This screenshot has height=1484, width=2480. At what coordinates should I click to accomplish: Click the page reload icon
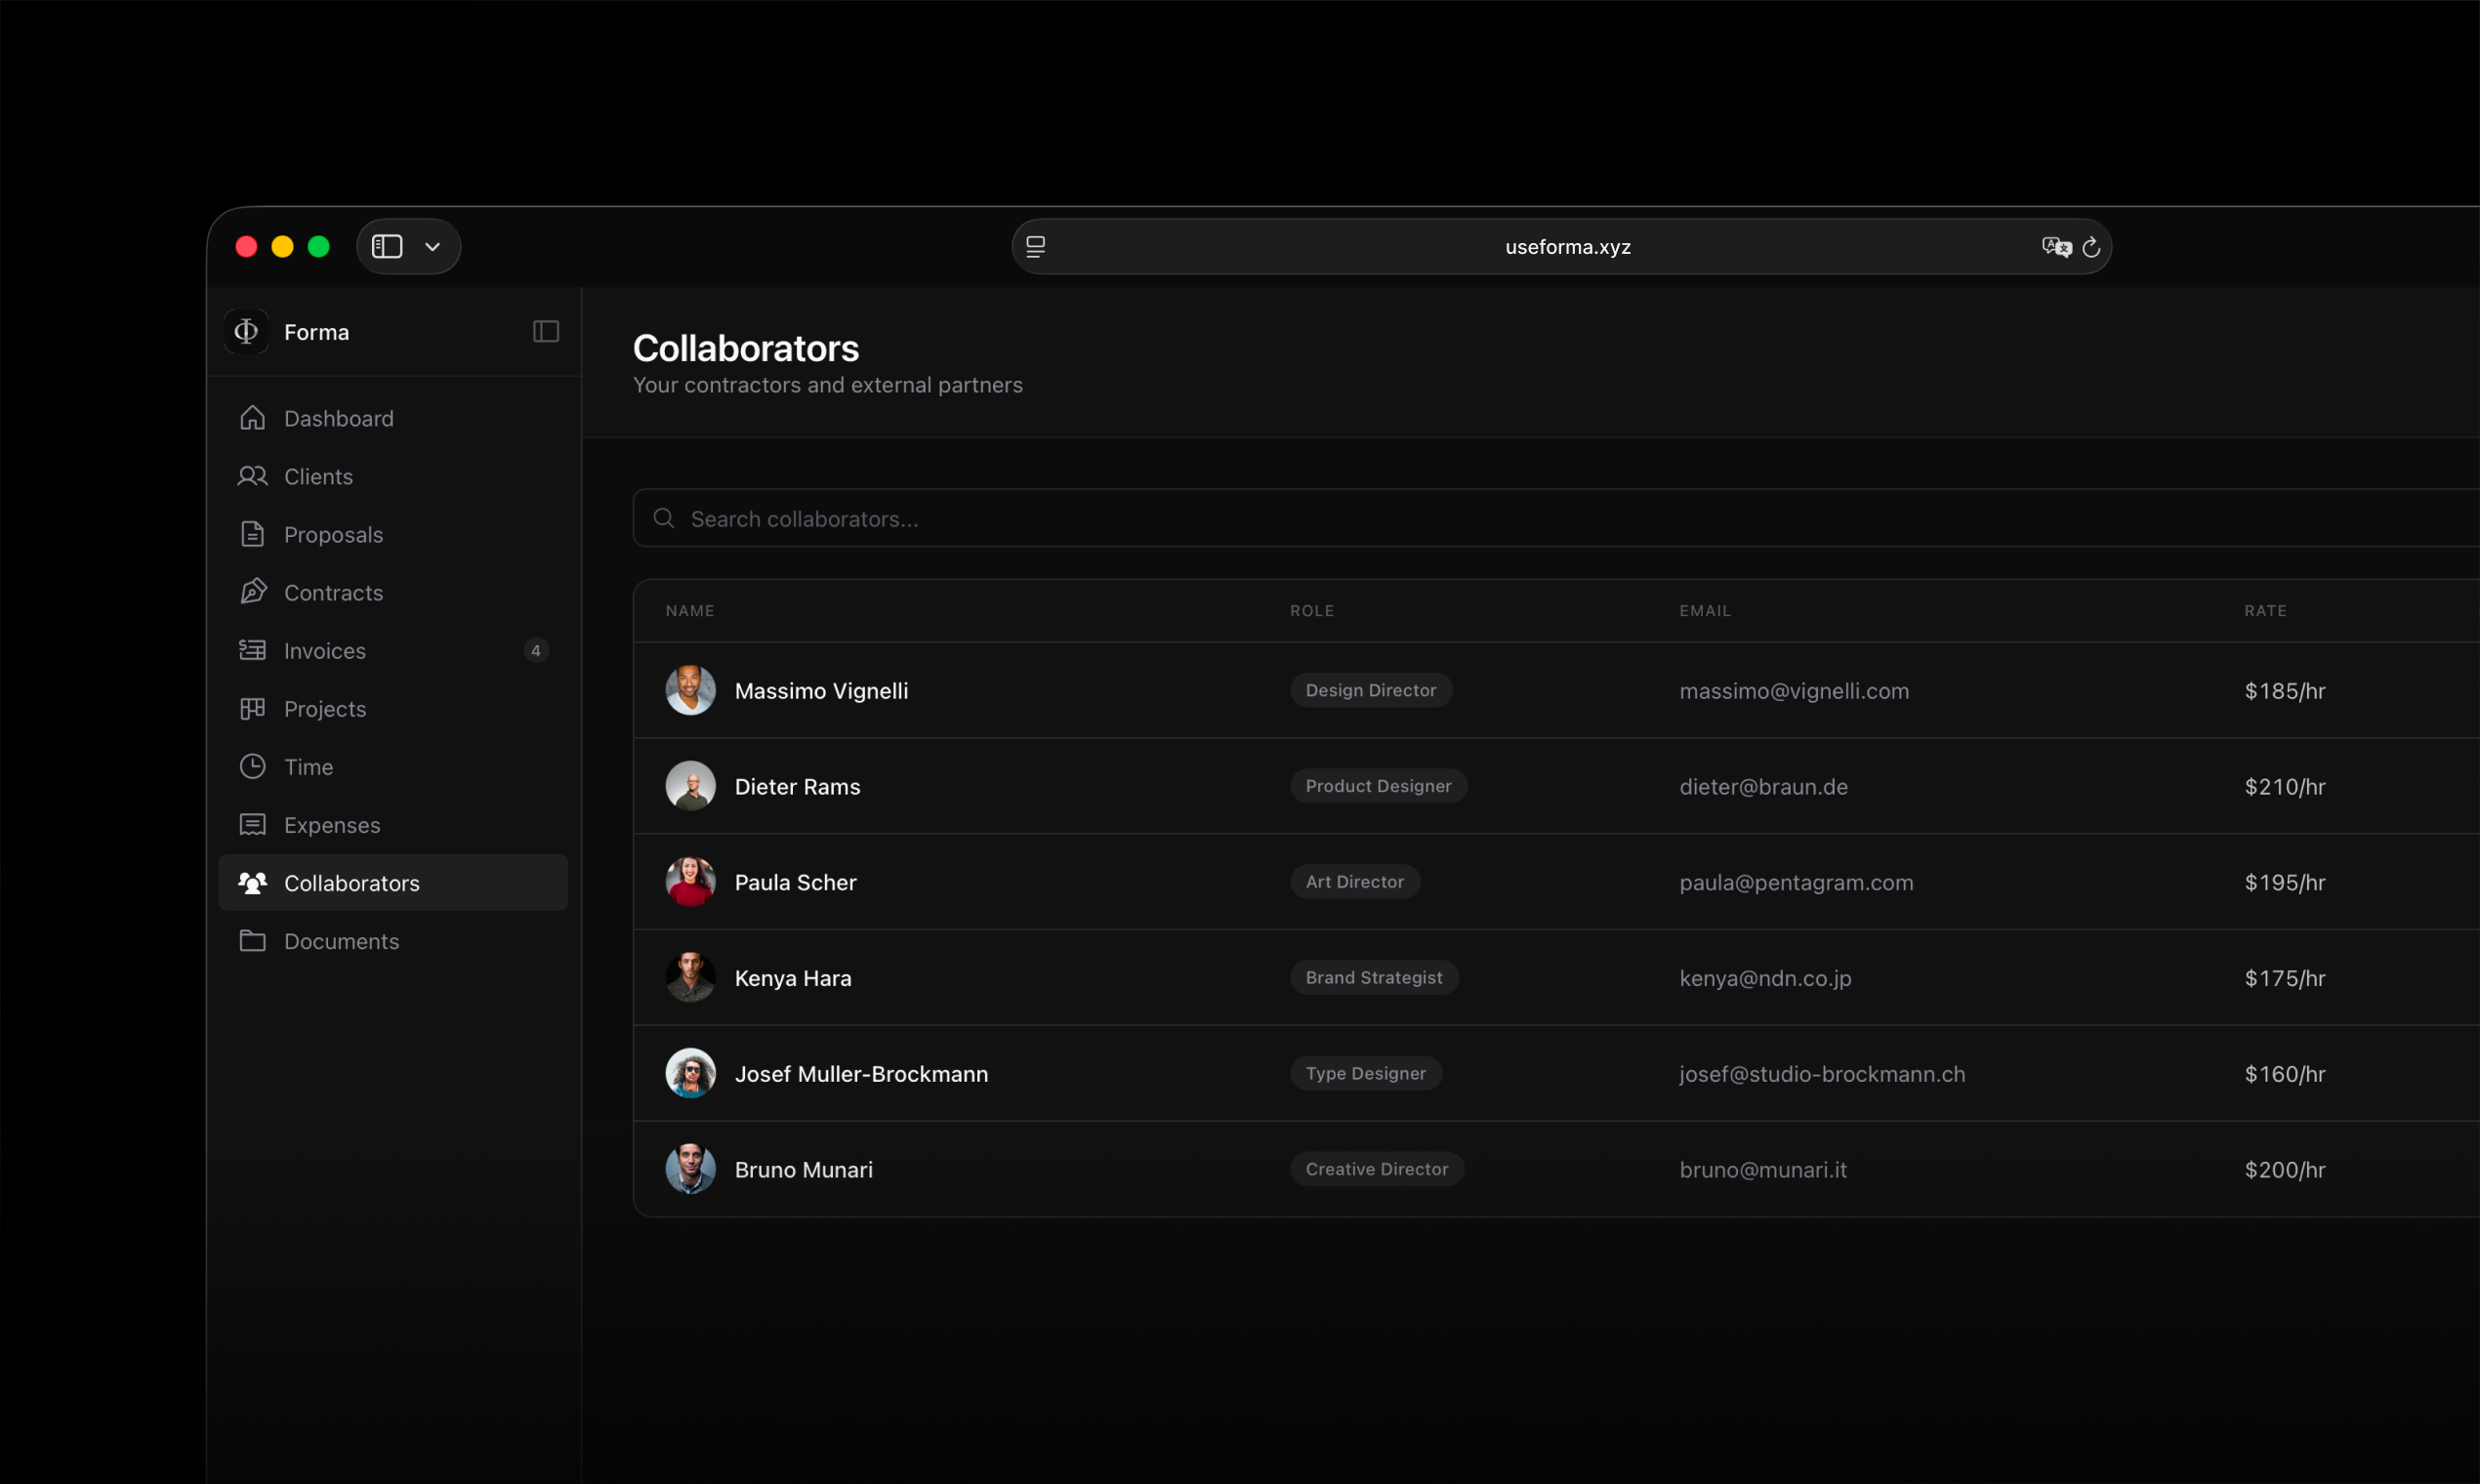point(2091,247)
